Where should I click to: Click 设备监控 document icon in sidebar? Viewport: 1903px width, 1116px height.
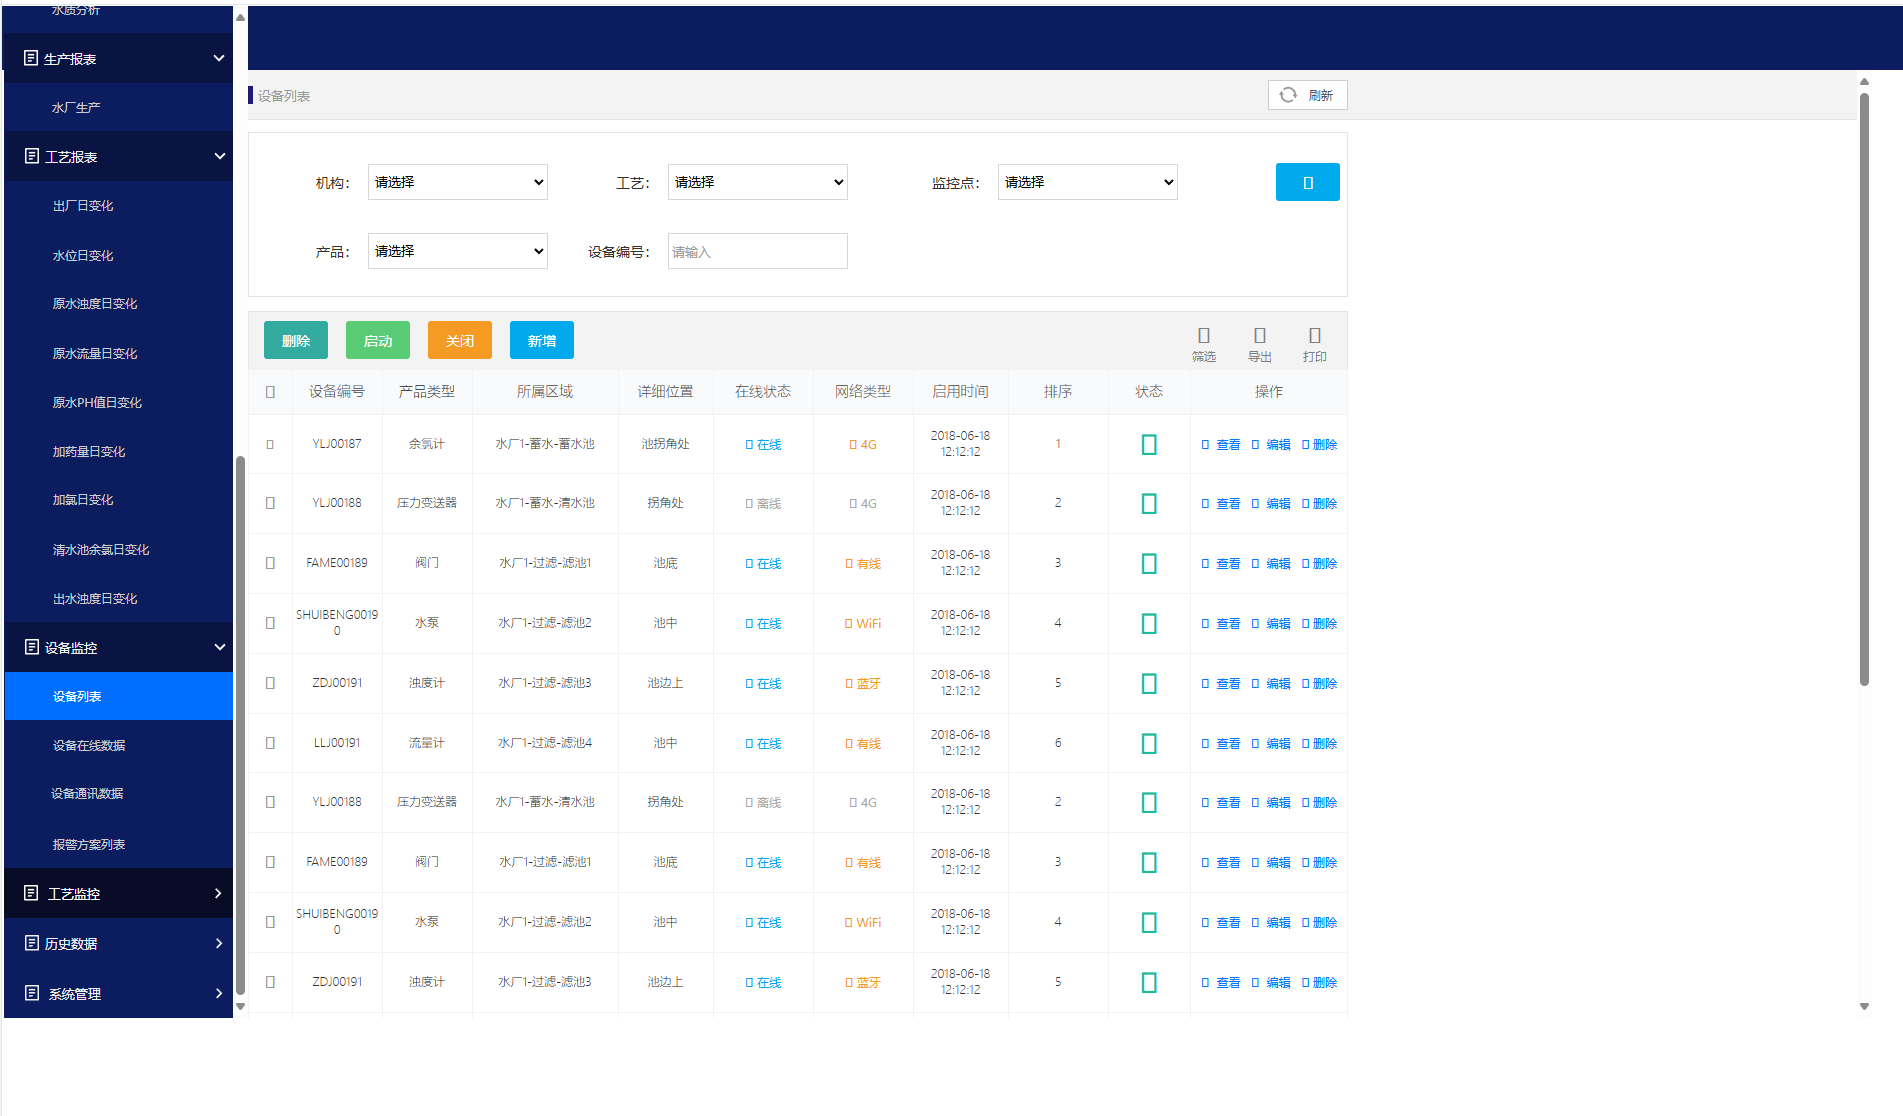(x=31, y=647)
